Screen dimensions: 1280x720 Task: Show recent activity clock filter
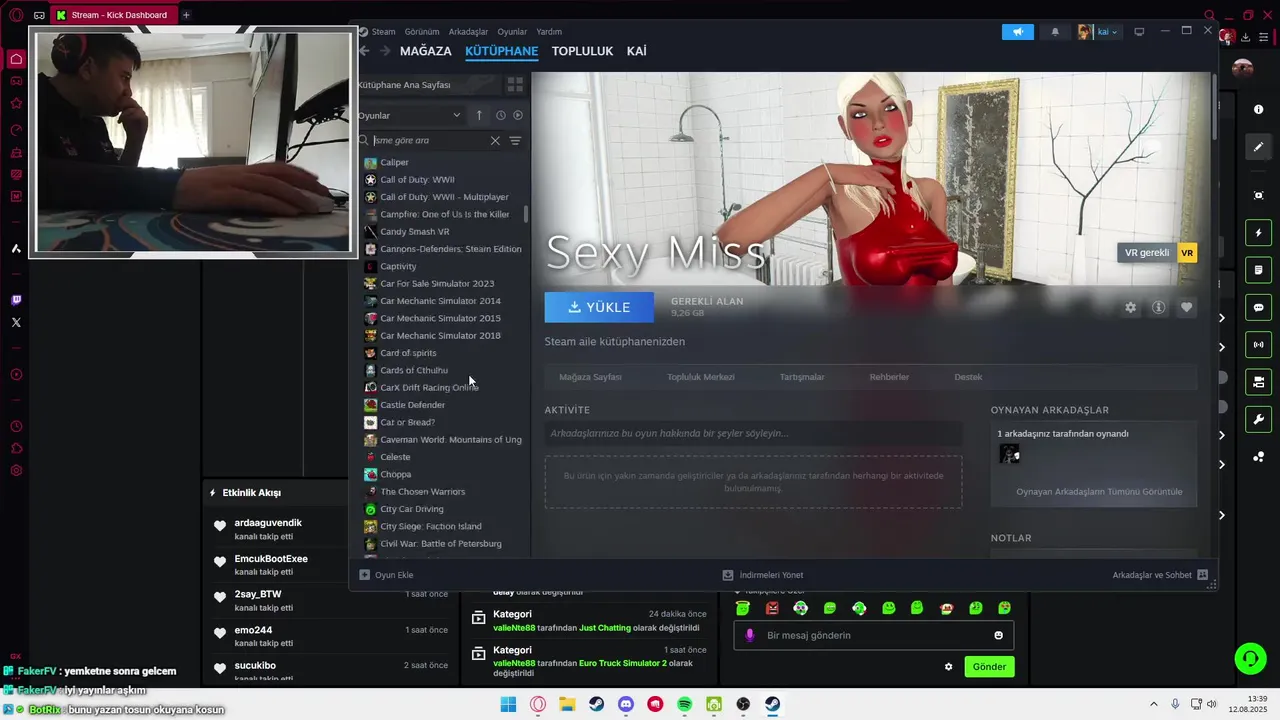tap(501, 115)
